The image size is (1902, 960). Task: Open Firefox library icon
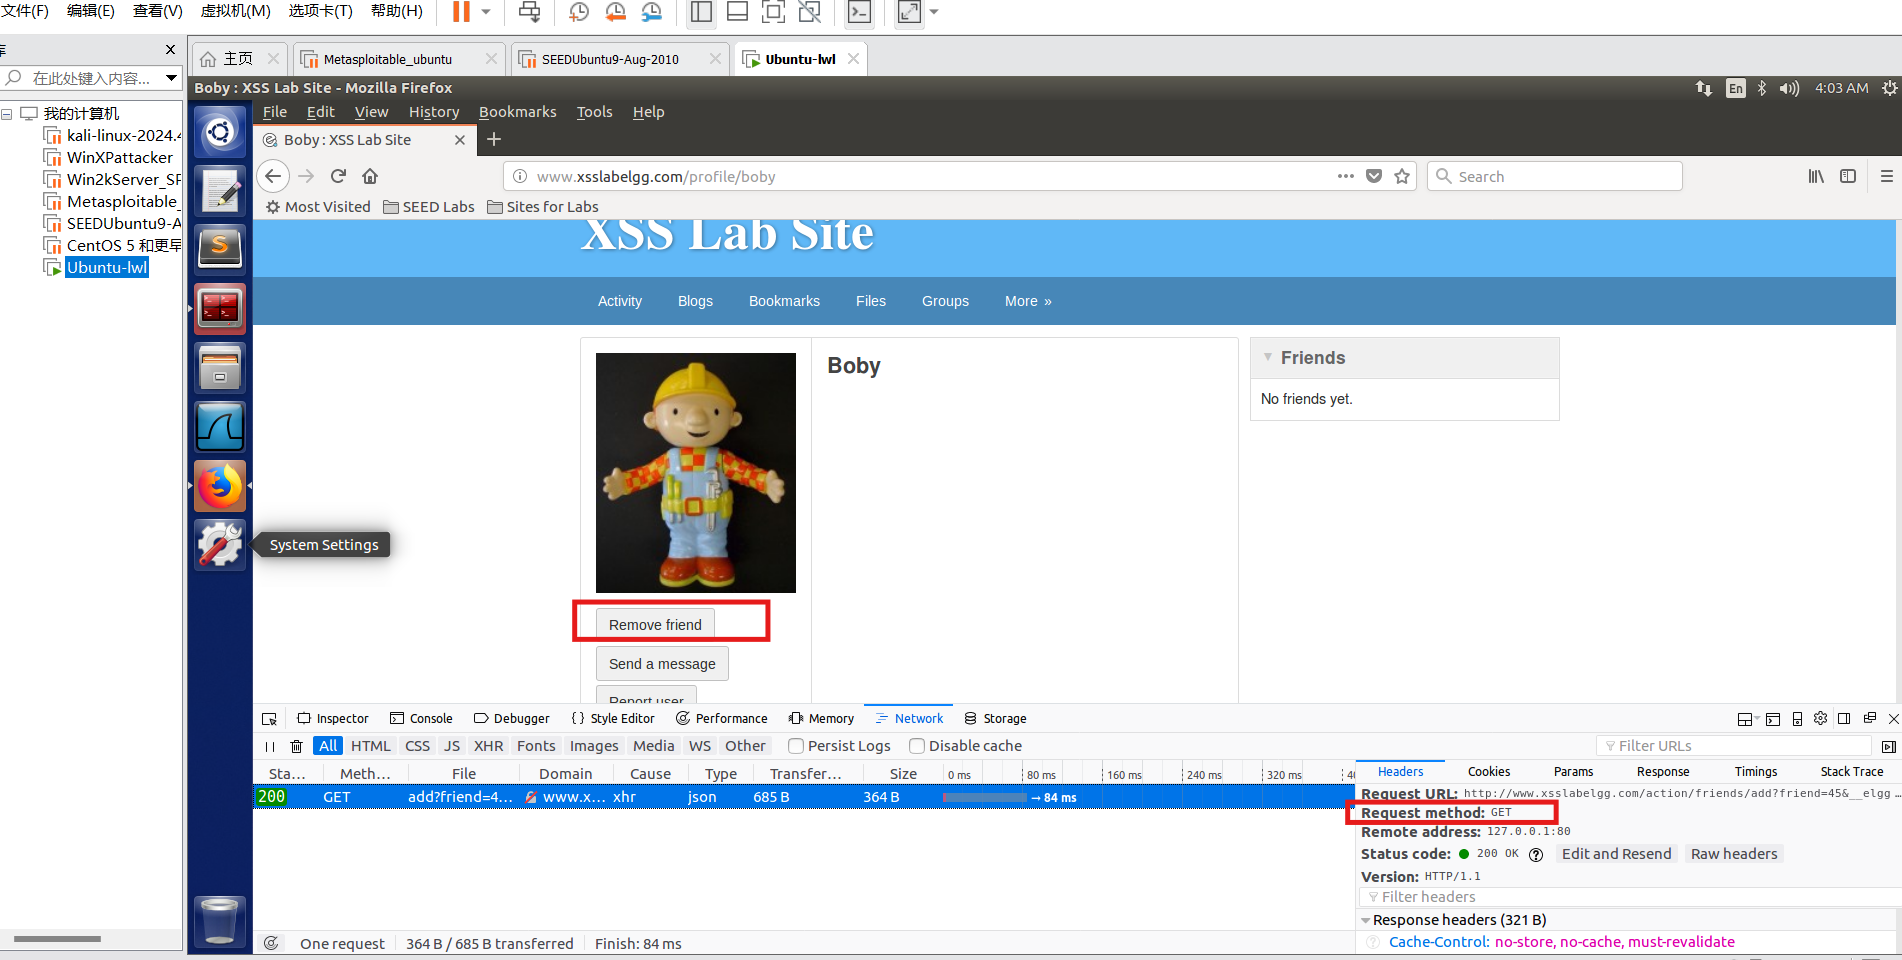(1816, 176)
